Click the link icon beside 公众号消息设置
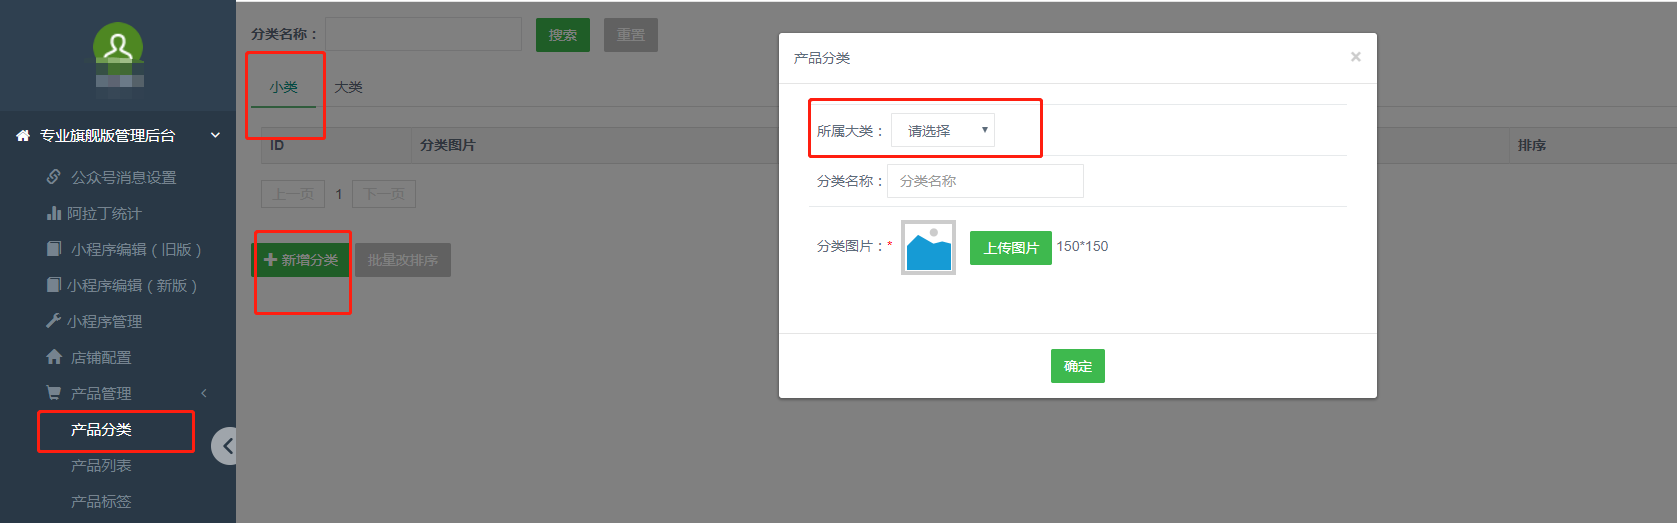Screen dimensions: 1677x523 click(x=54, y=177)
